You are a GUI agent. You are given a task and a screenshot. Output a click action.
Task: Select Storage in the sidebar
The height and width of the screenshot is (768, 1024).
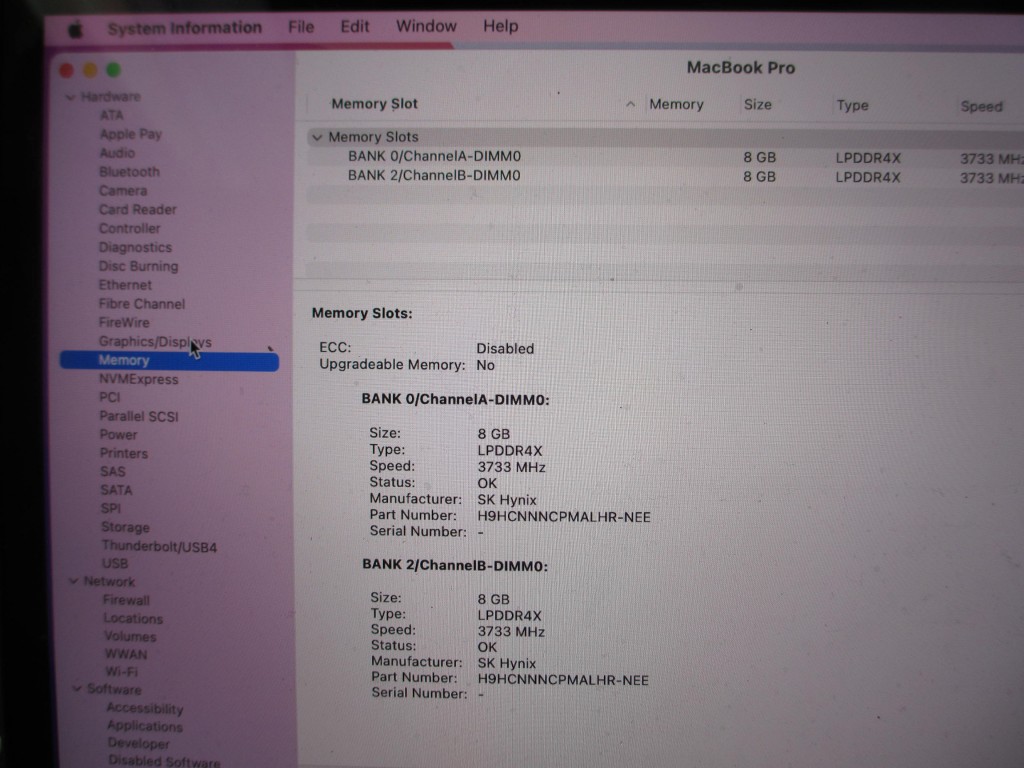tap(125, 526)
